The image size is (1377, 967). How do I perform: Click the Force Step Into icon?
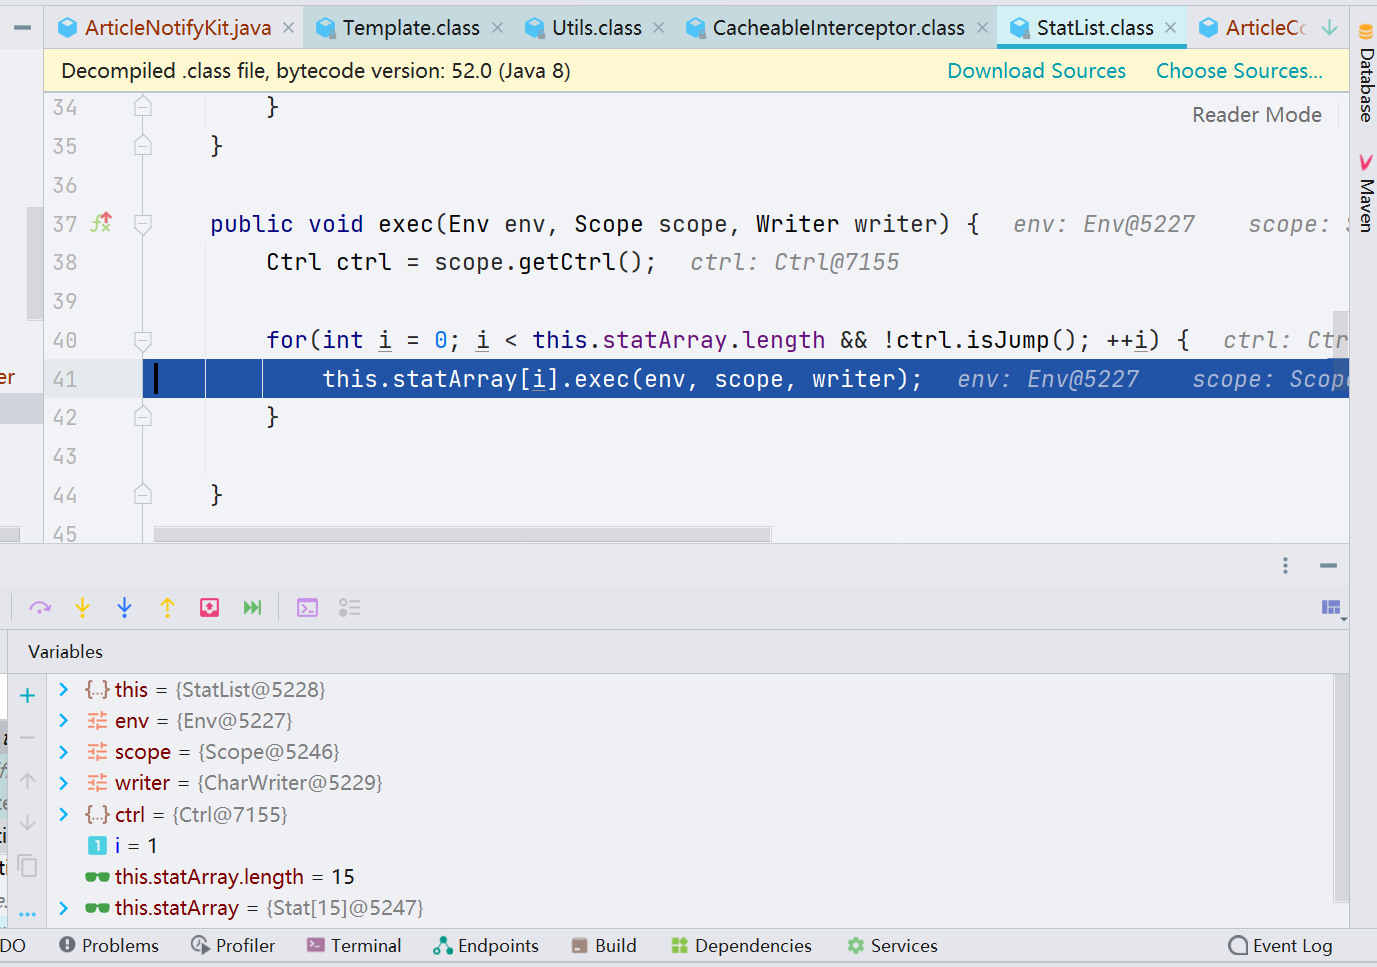[124, 608]
